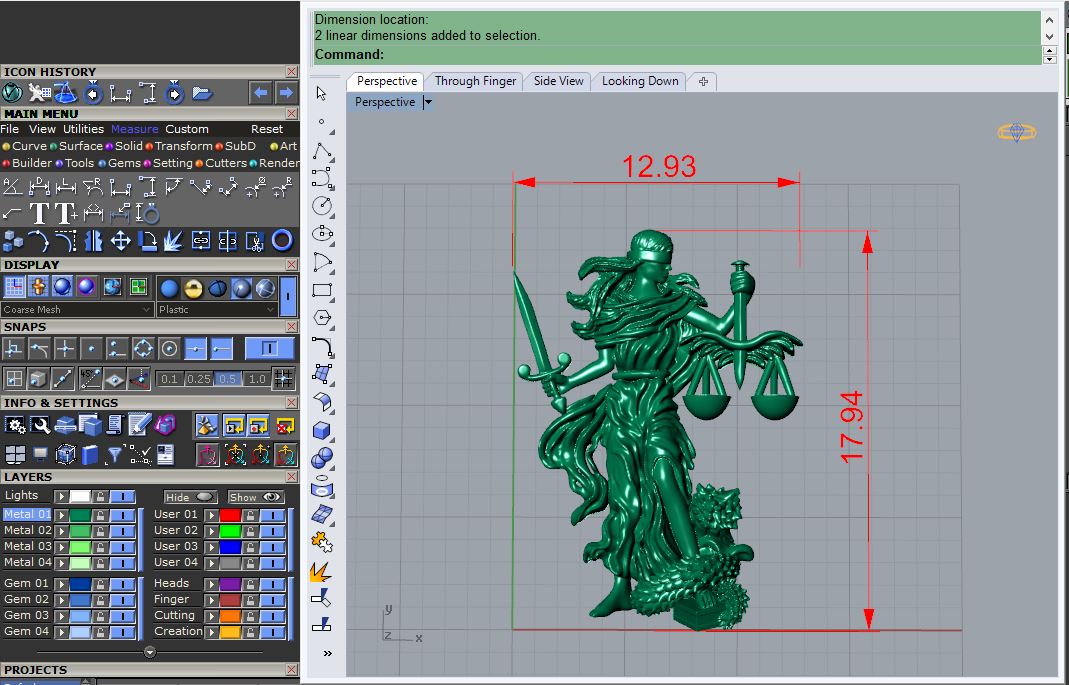
Task: Switch to the Side View tab
Action: [x=557, y=81]
